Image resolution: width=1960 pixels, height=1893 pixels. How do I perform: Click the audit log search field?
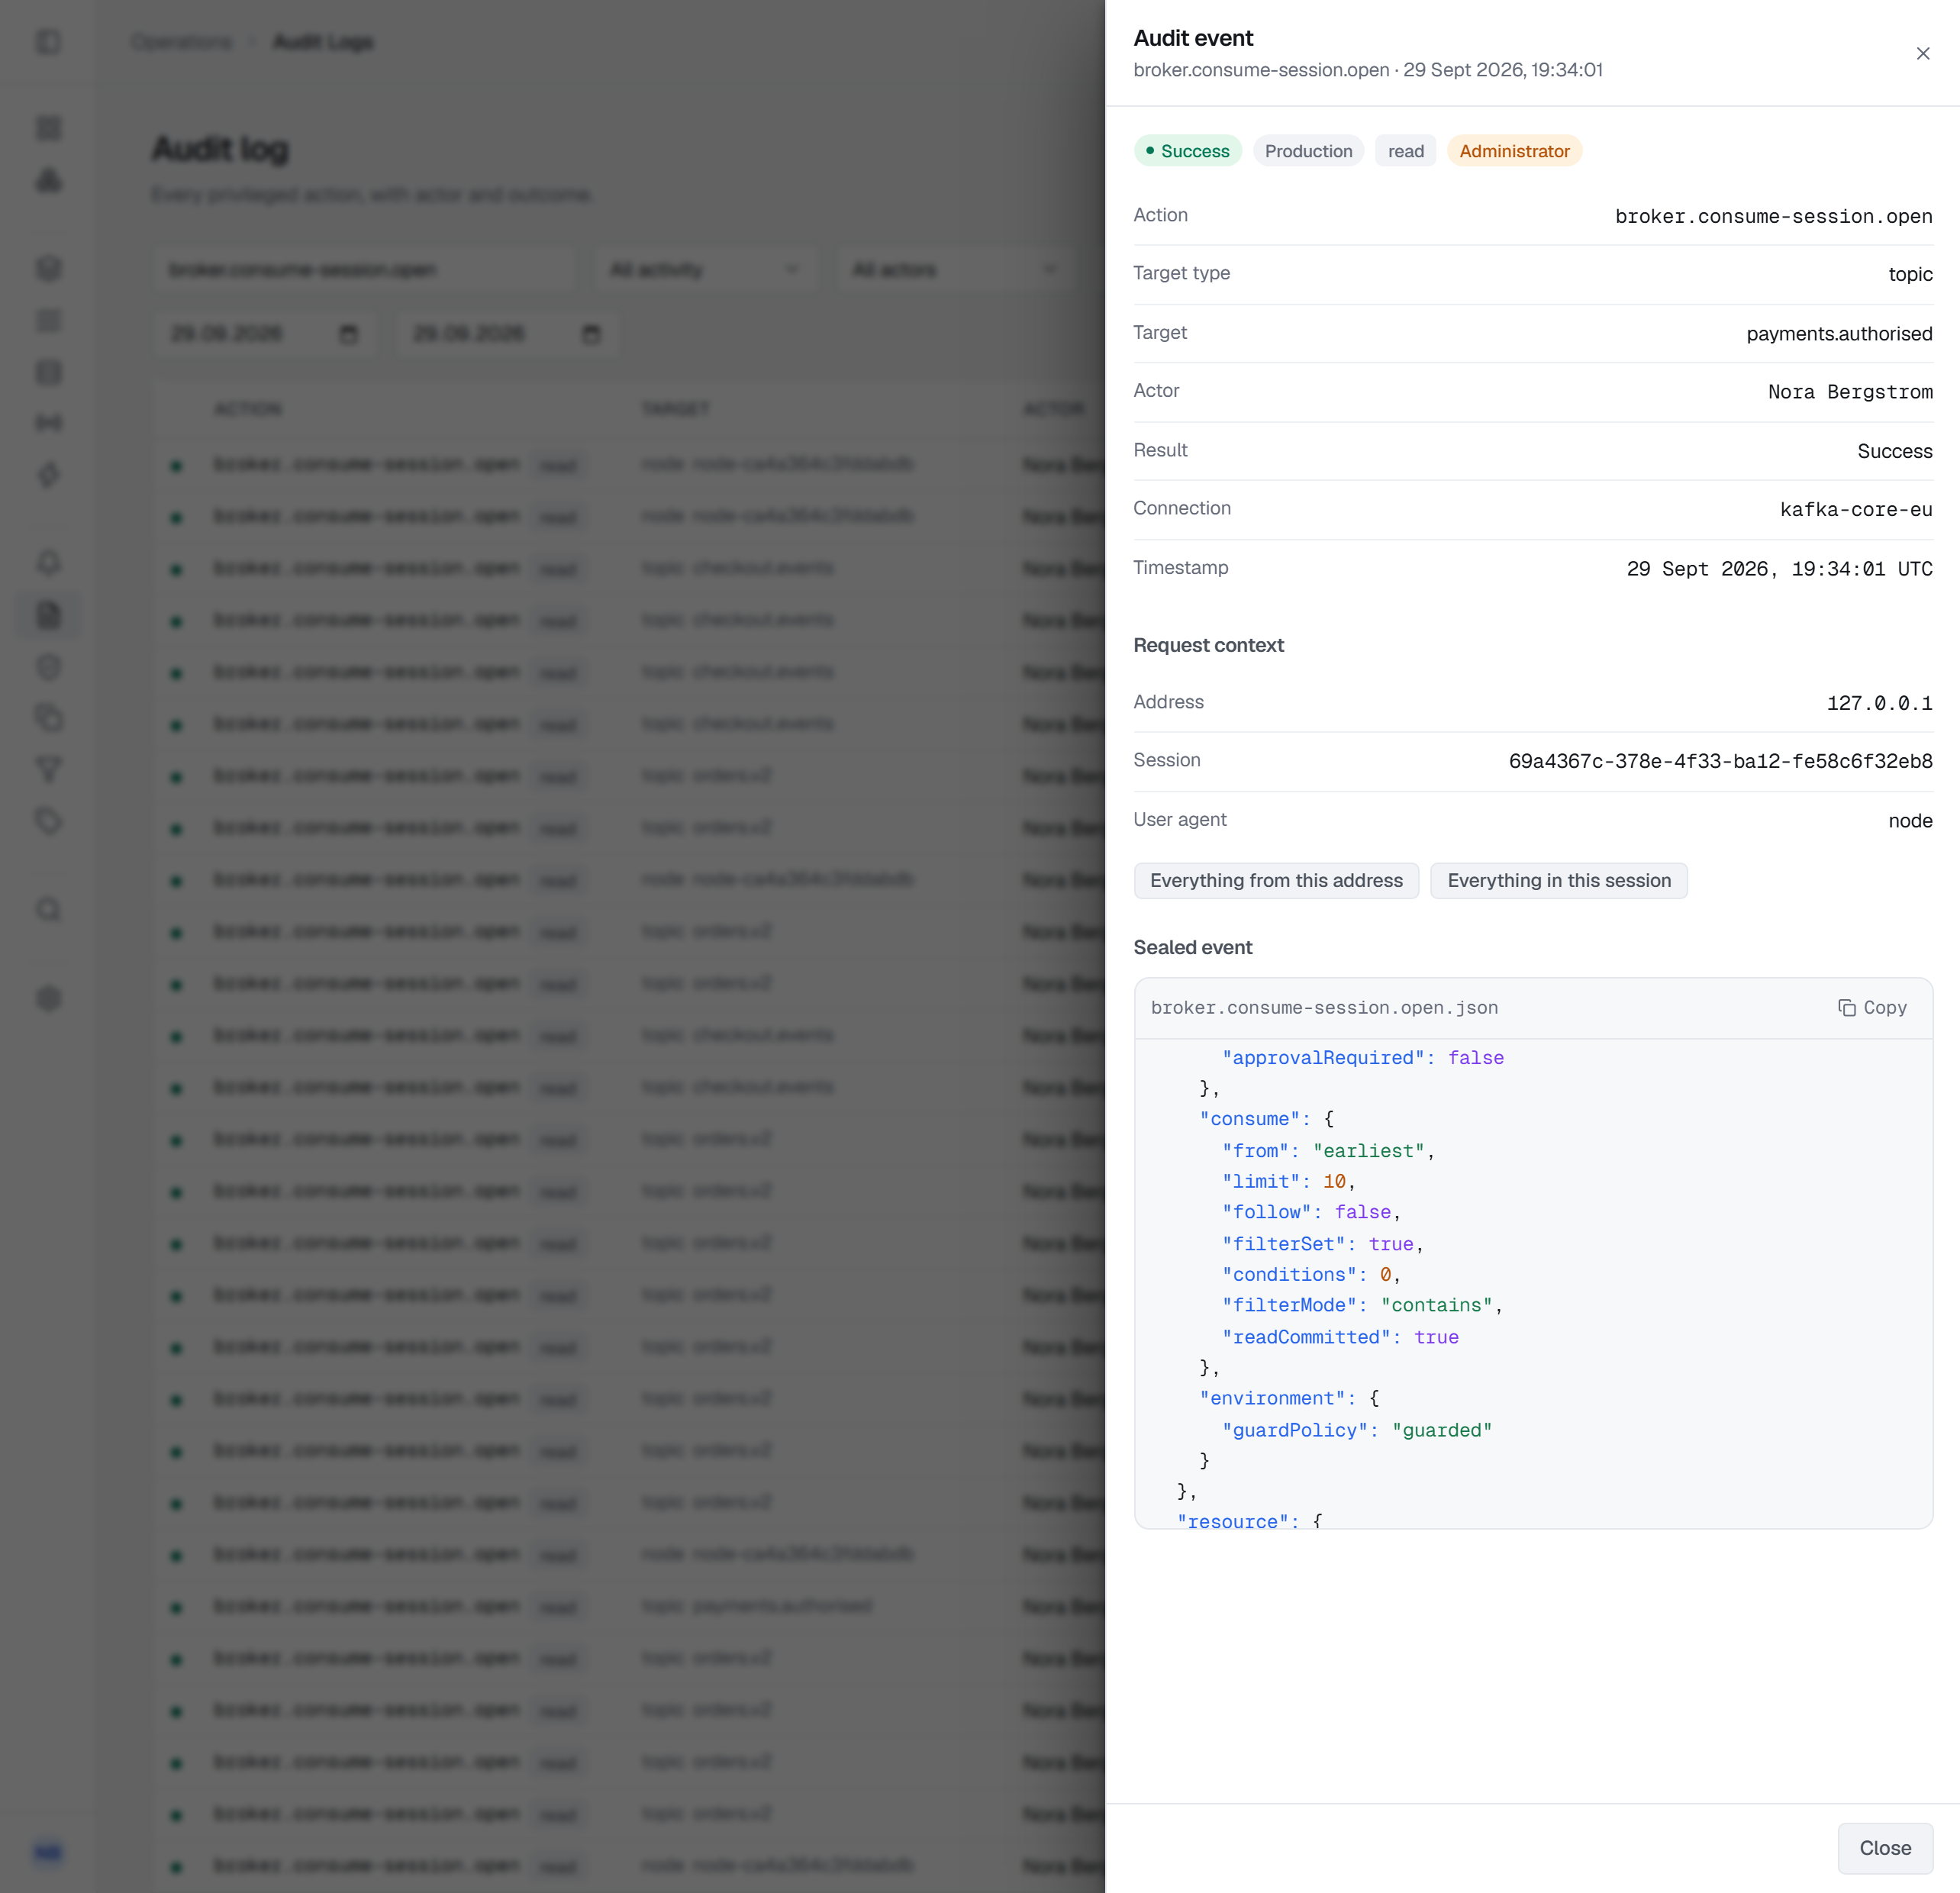[x=365, y=270]
